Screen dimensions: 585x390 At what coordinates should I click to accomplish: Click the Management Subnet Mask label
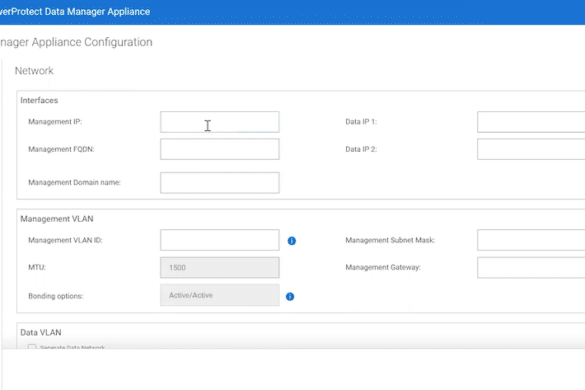[x=390, y=240]
